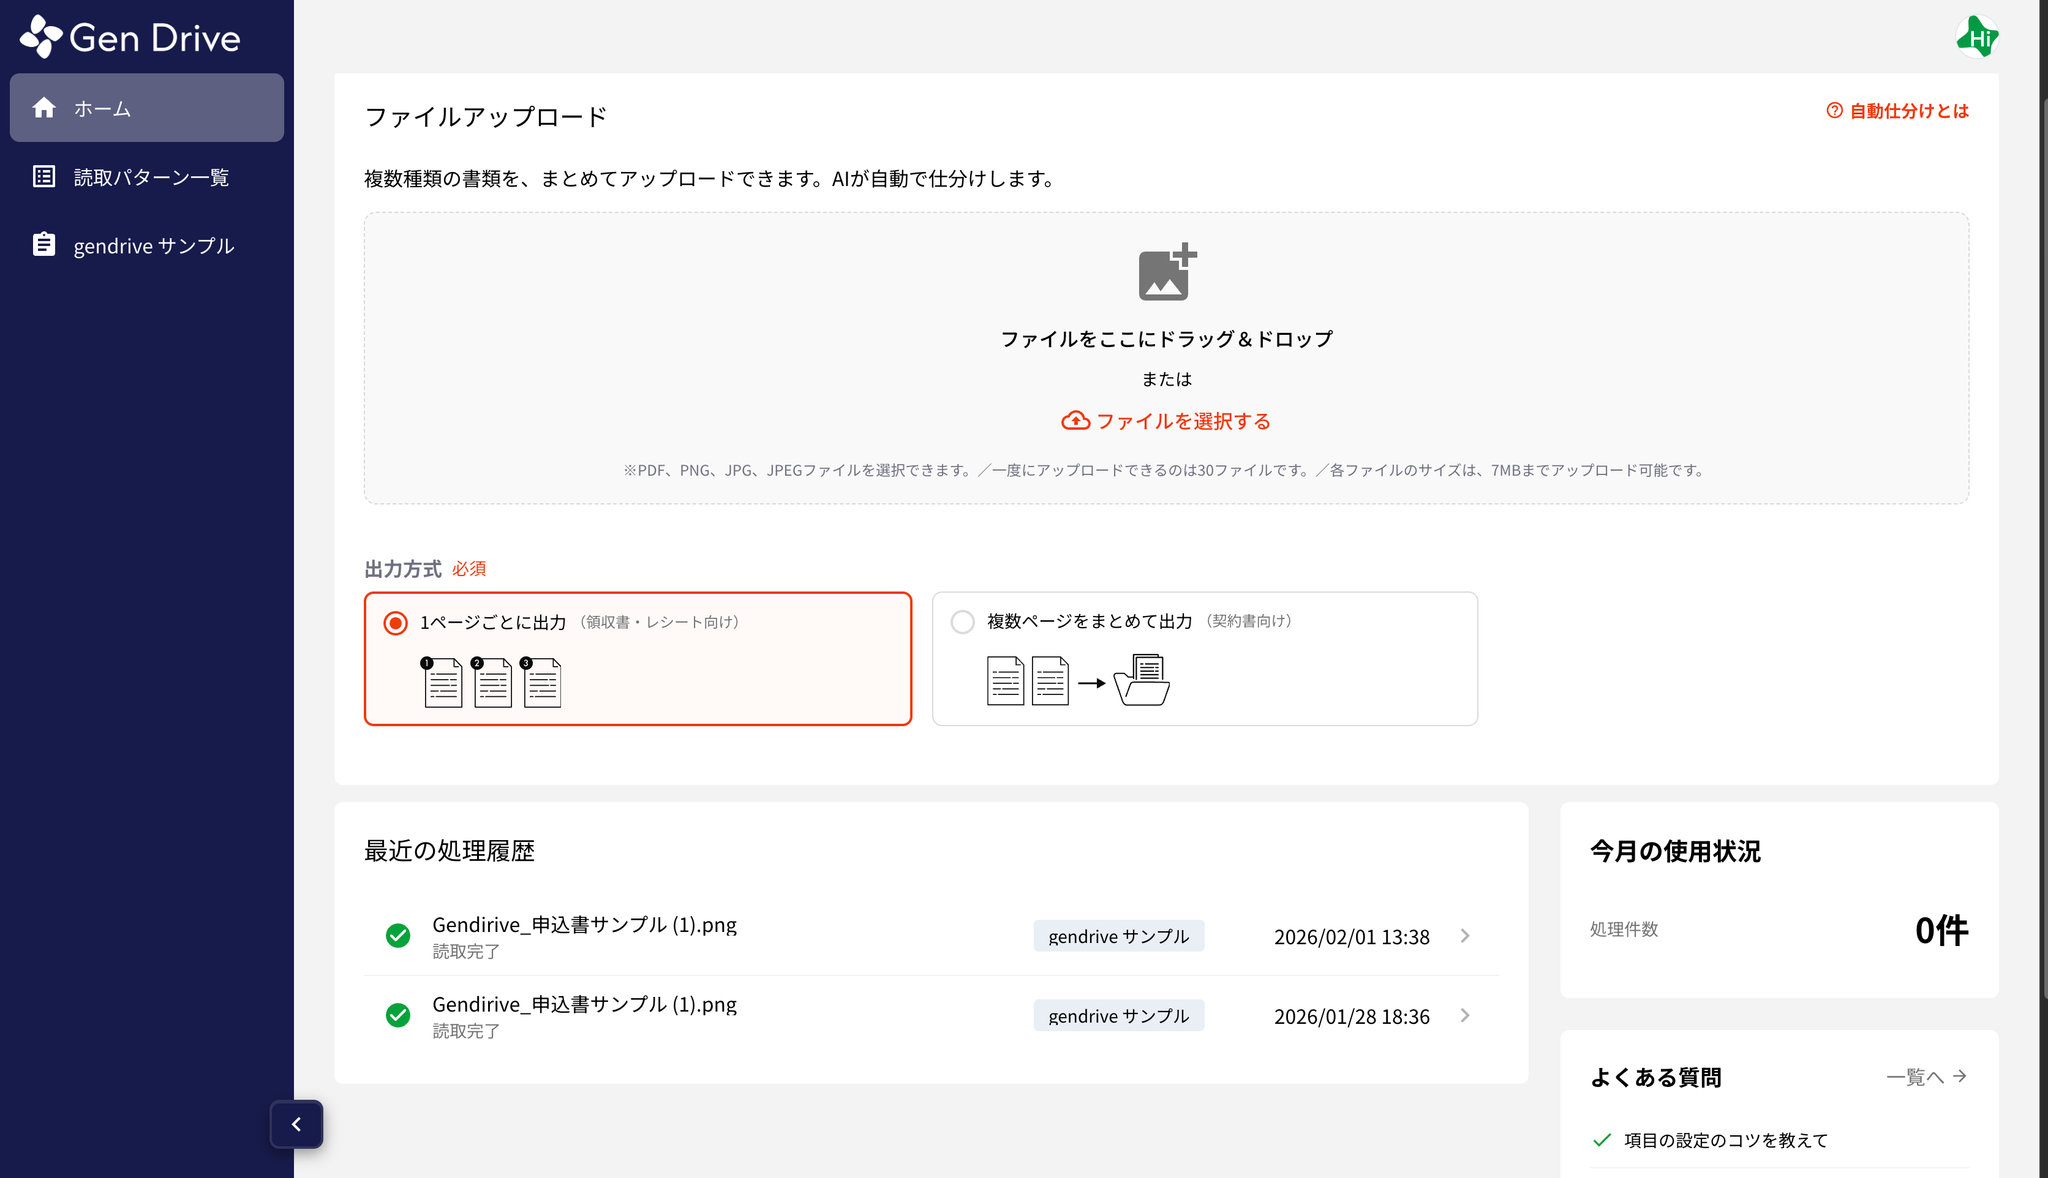2048x1178 pixels.
Task: Click the Gen Drive logo icon
Action: [41, 37]
